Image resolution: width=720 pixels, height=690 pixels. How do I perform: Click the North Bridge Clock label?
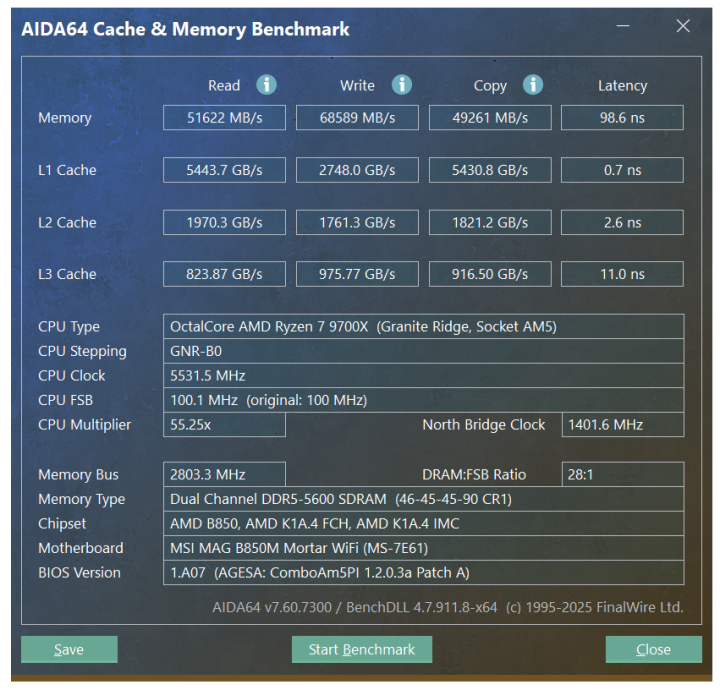[484, 425]
